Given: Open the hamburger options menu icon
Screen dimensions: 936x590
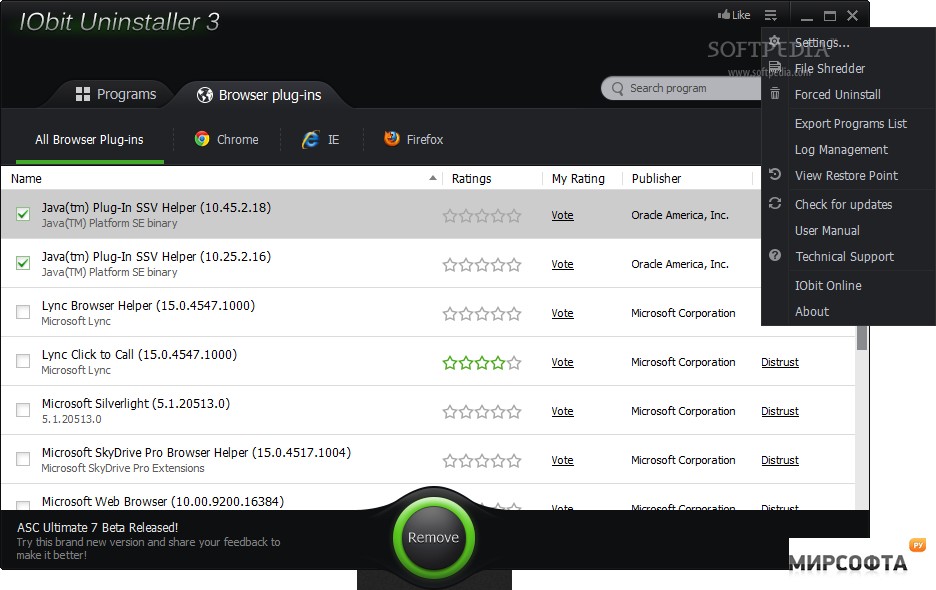Looking at the screenshot, I should (x=771, y=16).
